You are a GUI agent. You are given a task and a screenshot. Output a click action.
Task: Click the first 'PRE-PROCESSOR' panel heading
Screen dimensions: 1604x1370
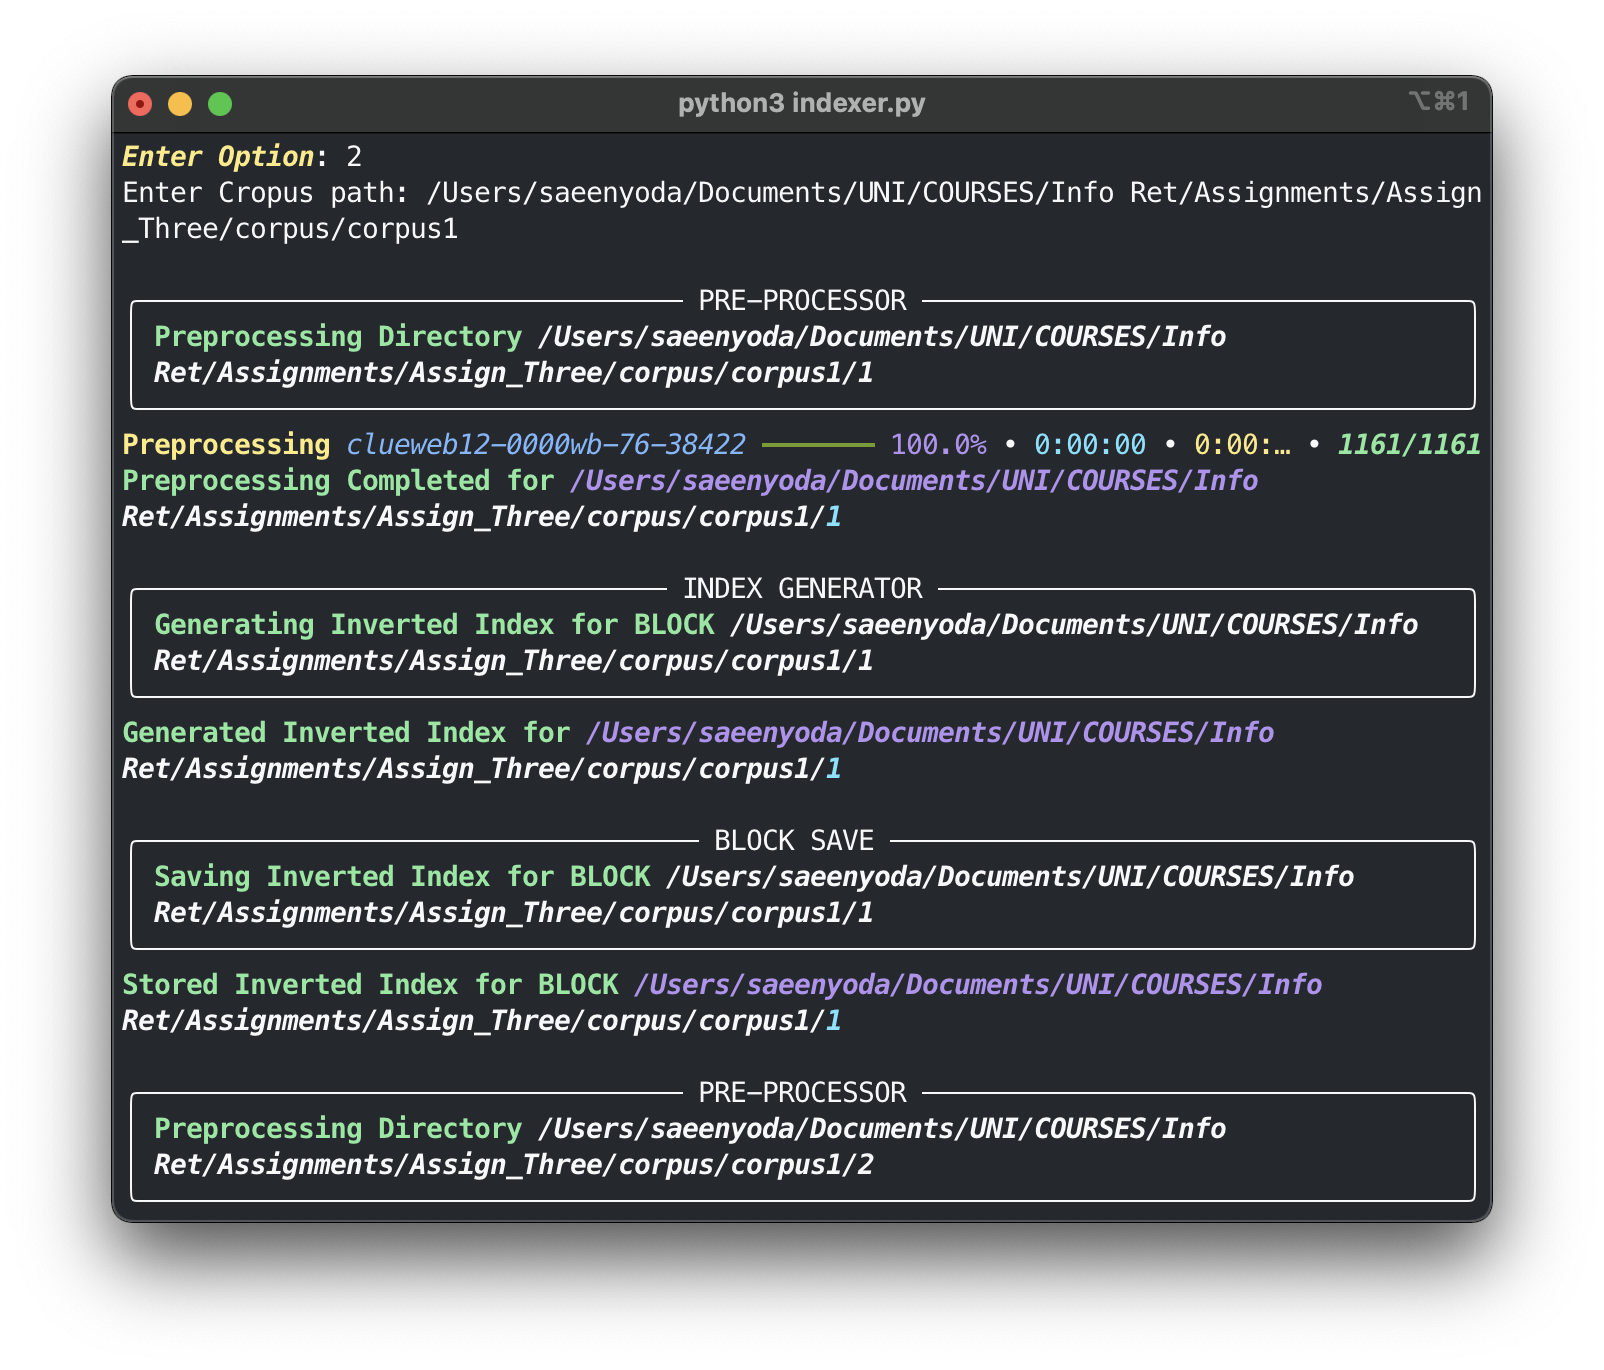(802, 300)
